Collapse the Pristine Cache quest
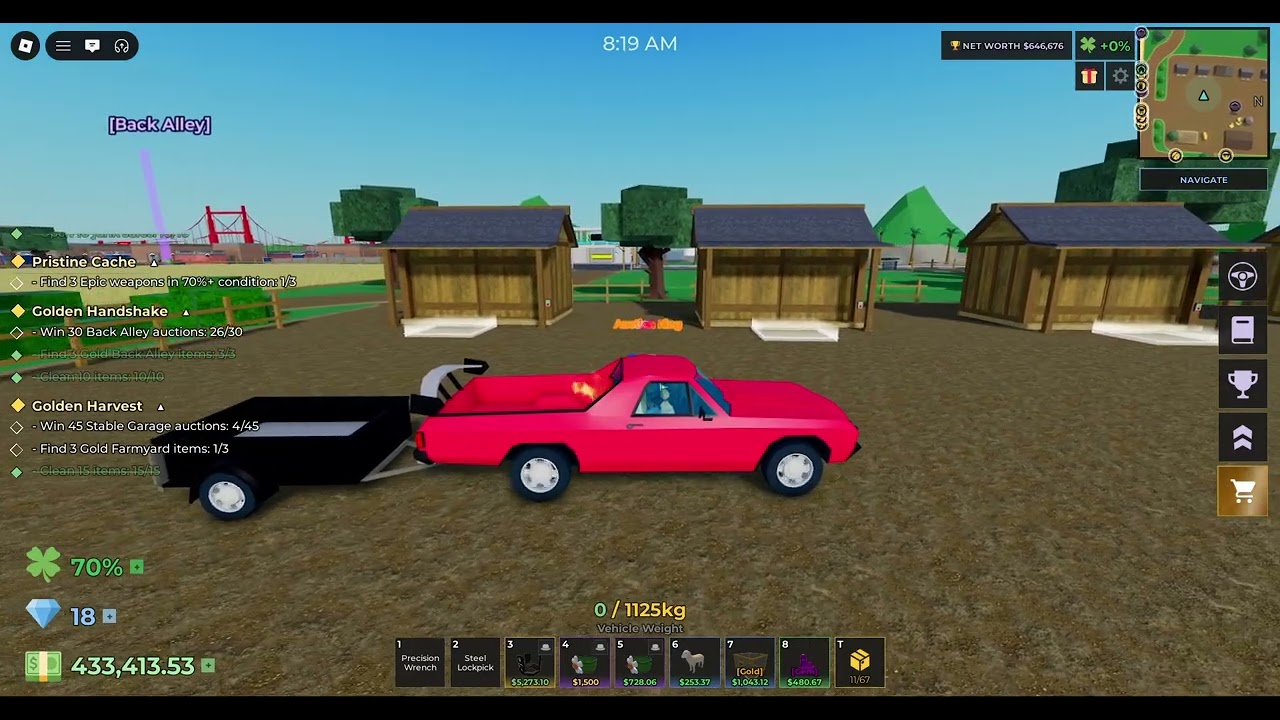1280x720 pixels. point(154,262)
